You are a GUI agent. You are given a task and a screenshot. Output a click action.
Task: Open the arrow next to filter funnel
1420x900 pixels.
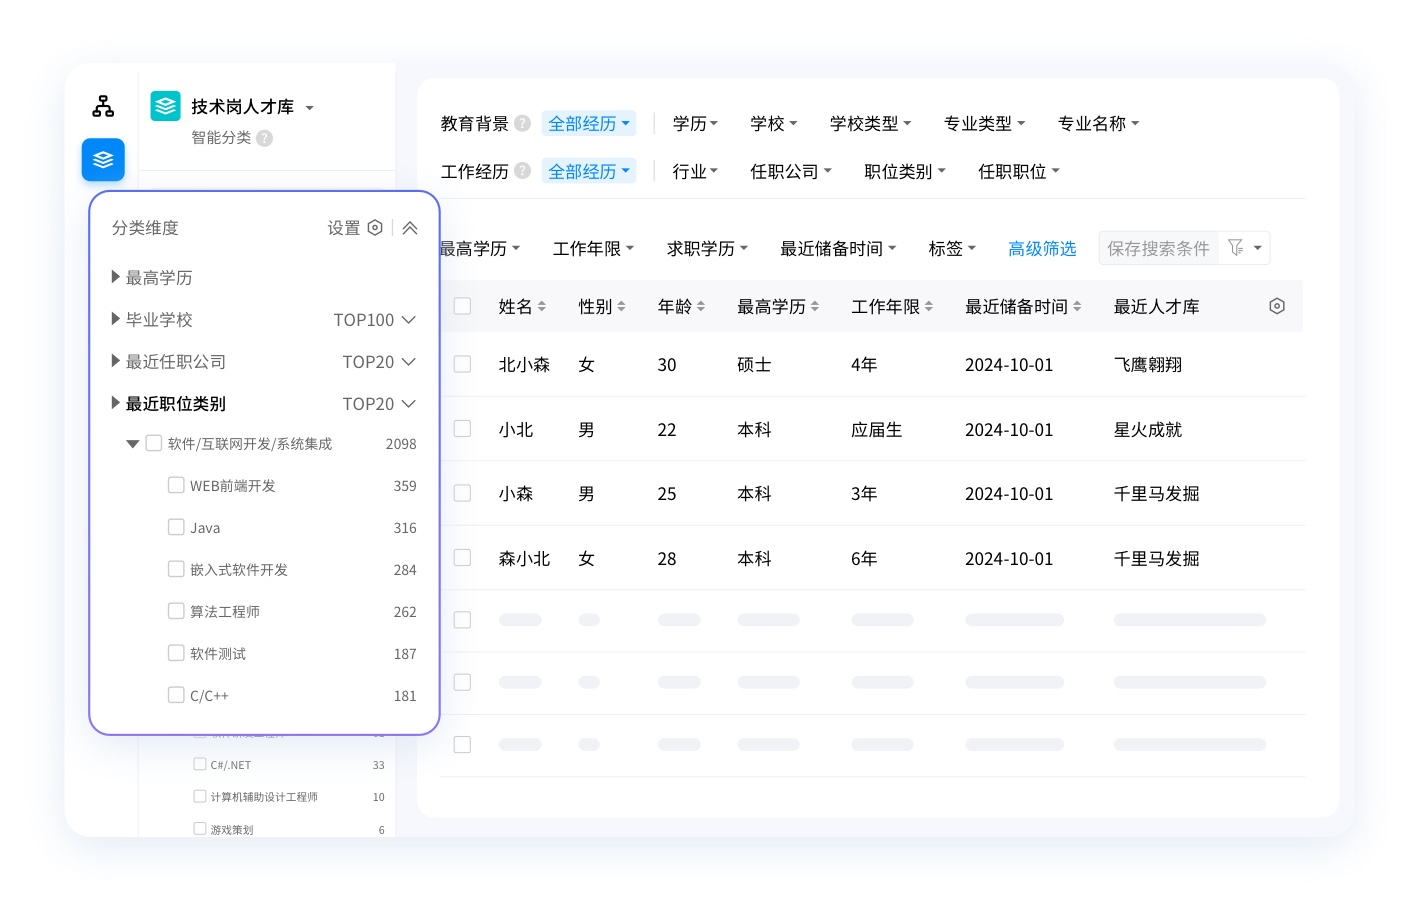[x=1258, y=248]
